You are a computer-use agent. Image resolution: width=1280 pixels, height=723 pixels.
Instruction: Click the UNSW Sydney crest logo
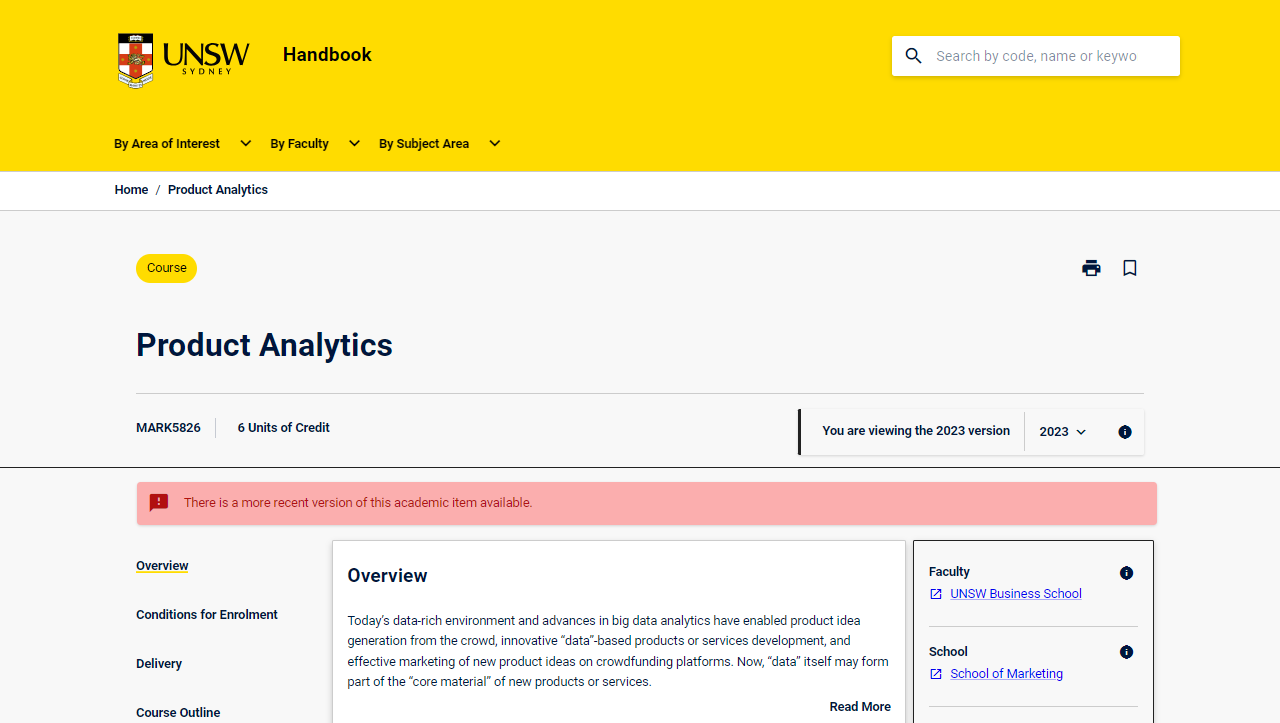point(184,61)
